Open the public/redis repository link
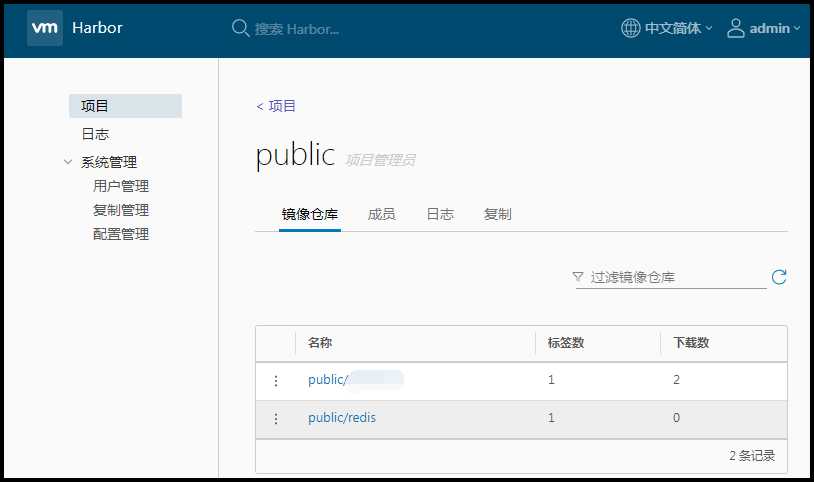The width and height of the screenshot is (814, 482). pos(342,418)
